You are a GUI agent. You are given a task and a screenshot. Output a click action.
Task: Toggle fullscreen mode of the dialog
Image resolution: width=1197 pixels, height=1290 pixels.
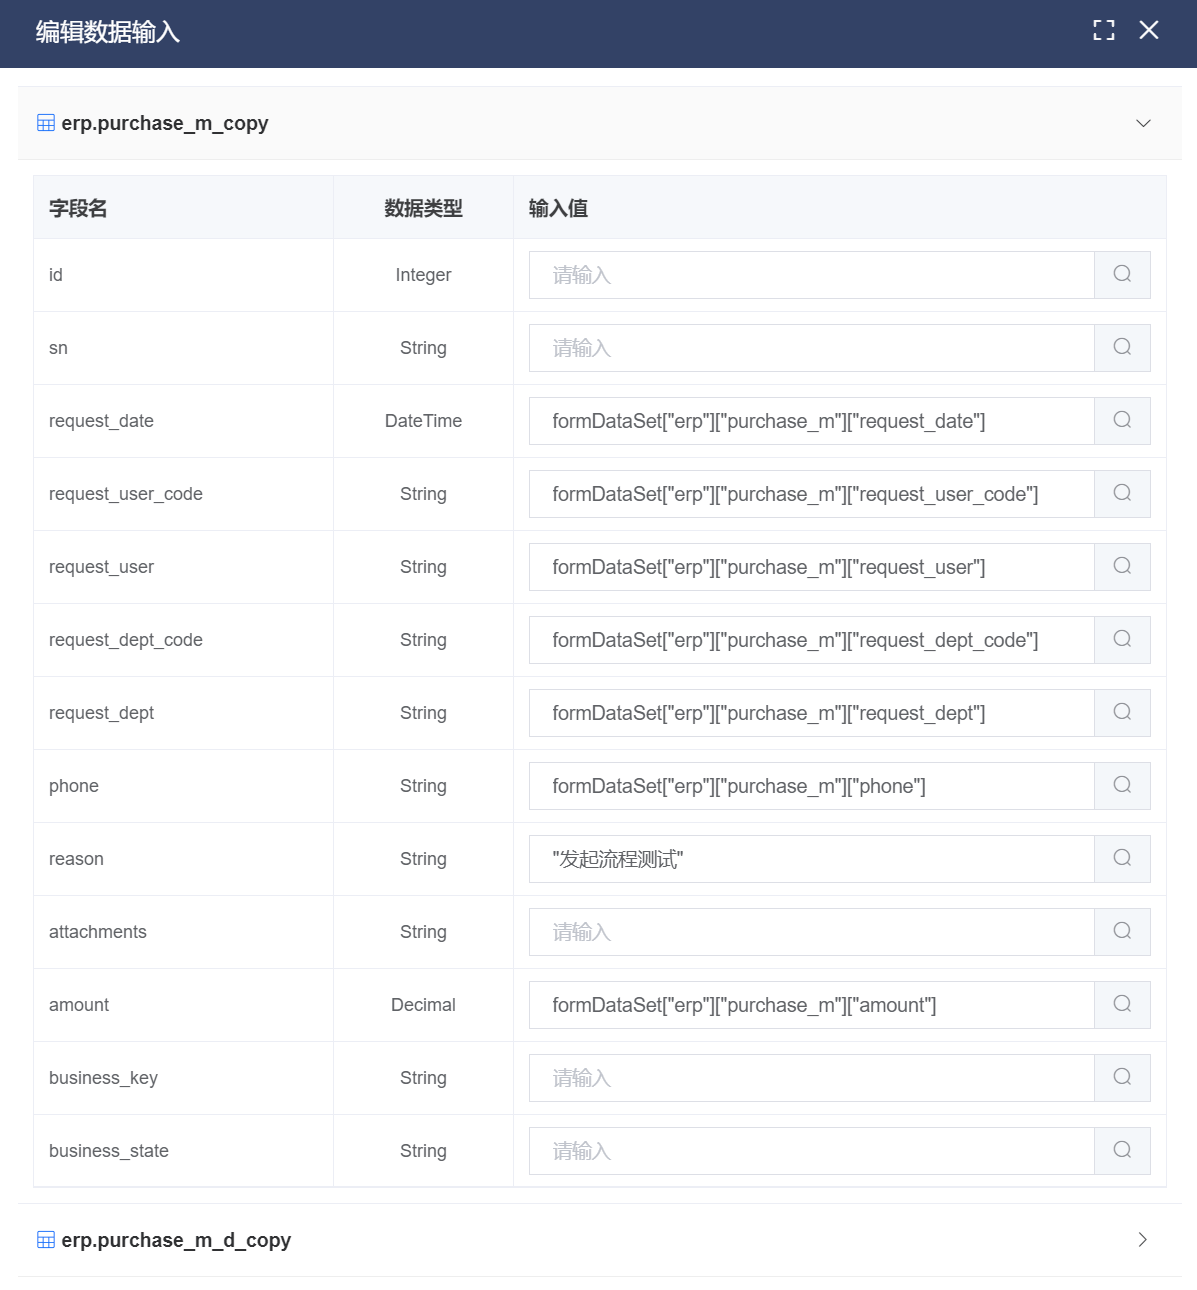tap(1103, 31)
